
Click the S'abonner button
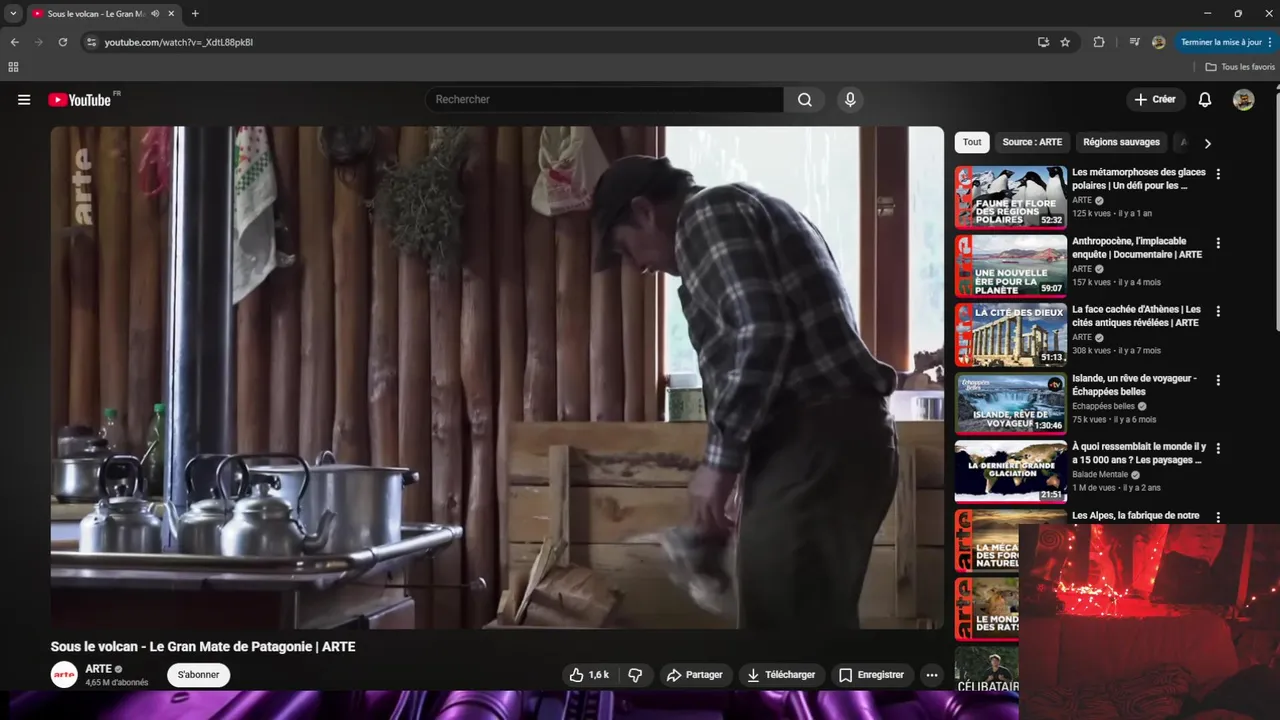[198, 675]
